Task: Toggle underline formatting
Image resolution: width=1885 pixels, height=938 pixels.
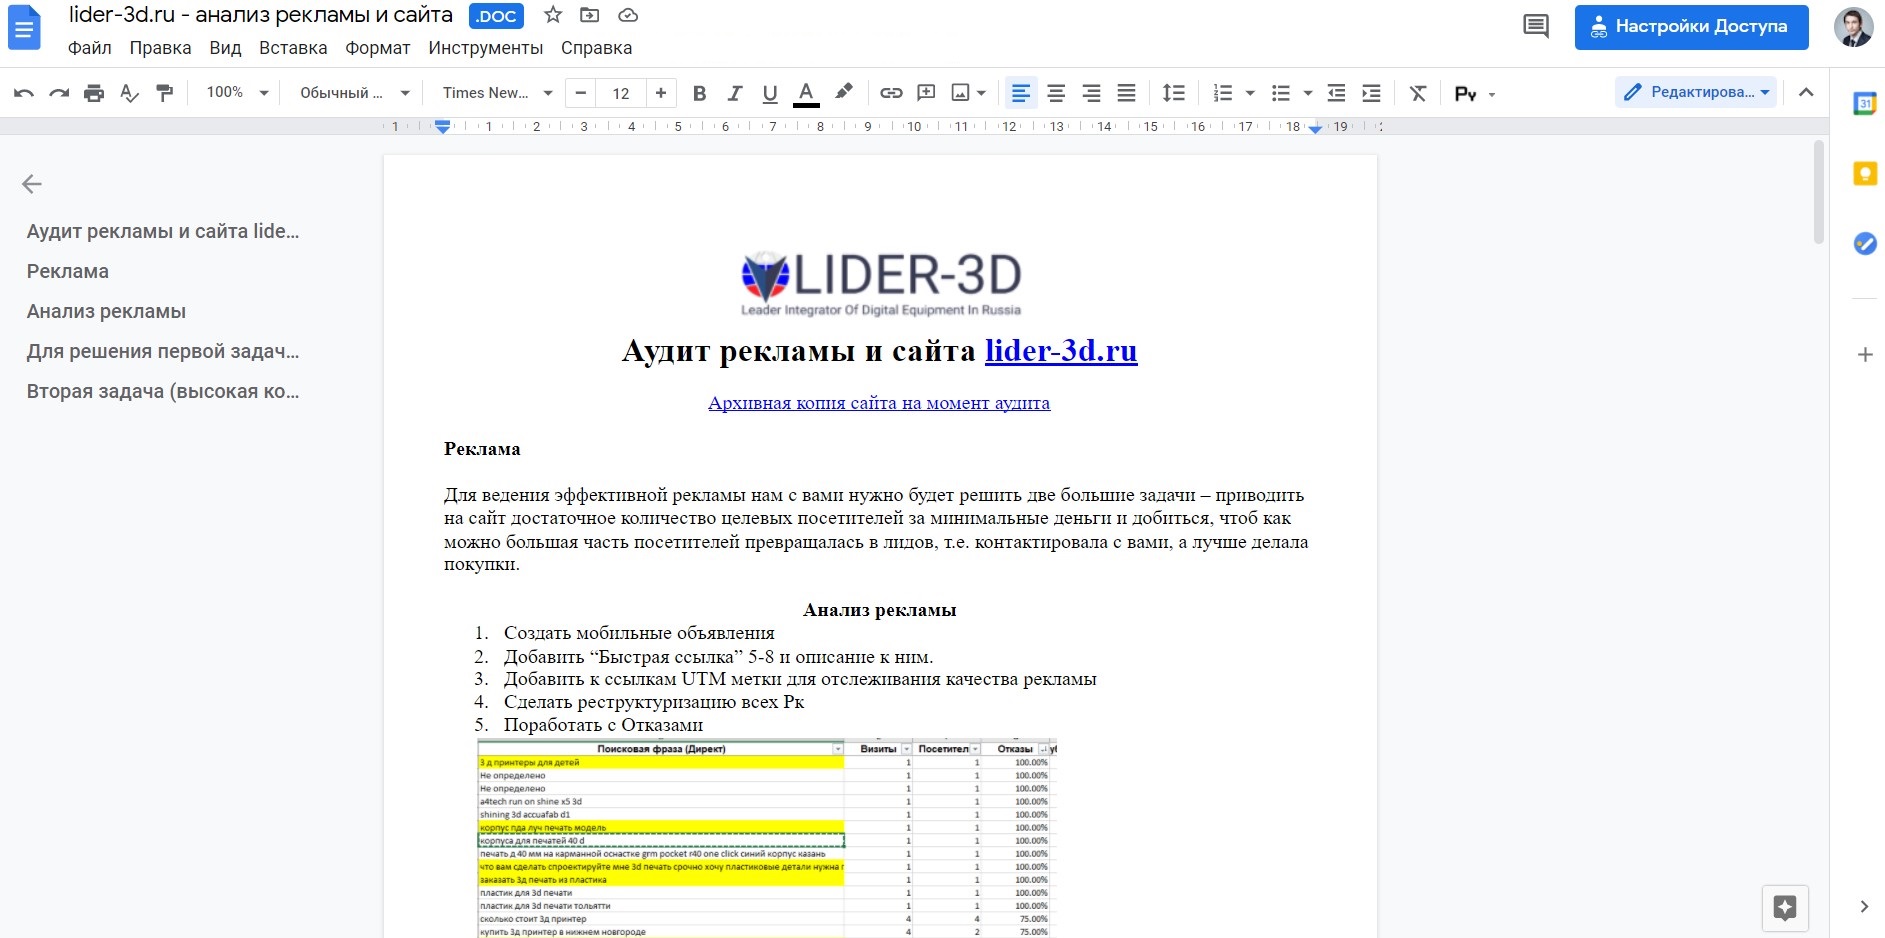Action: (x=770, y=93)
